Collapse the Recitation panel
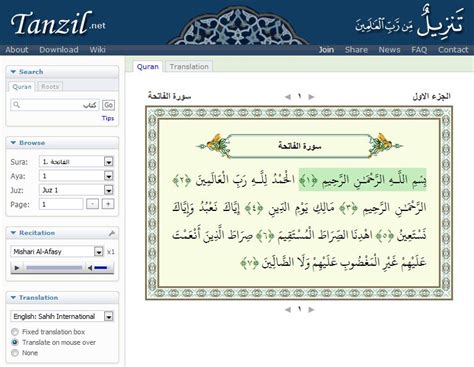The width and height of the screenshot is (474, 367). point(13,233)
